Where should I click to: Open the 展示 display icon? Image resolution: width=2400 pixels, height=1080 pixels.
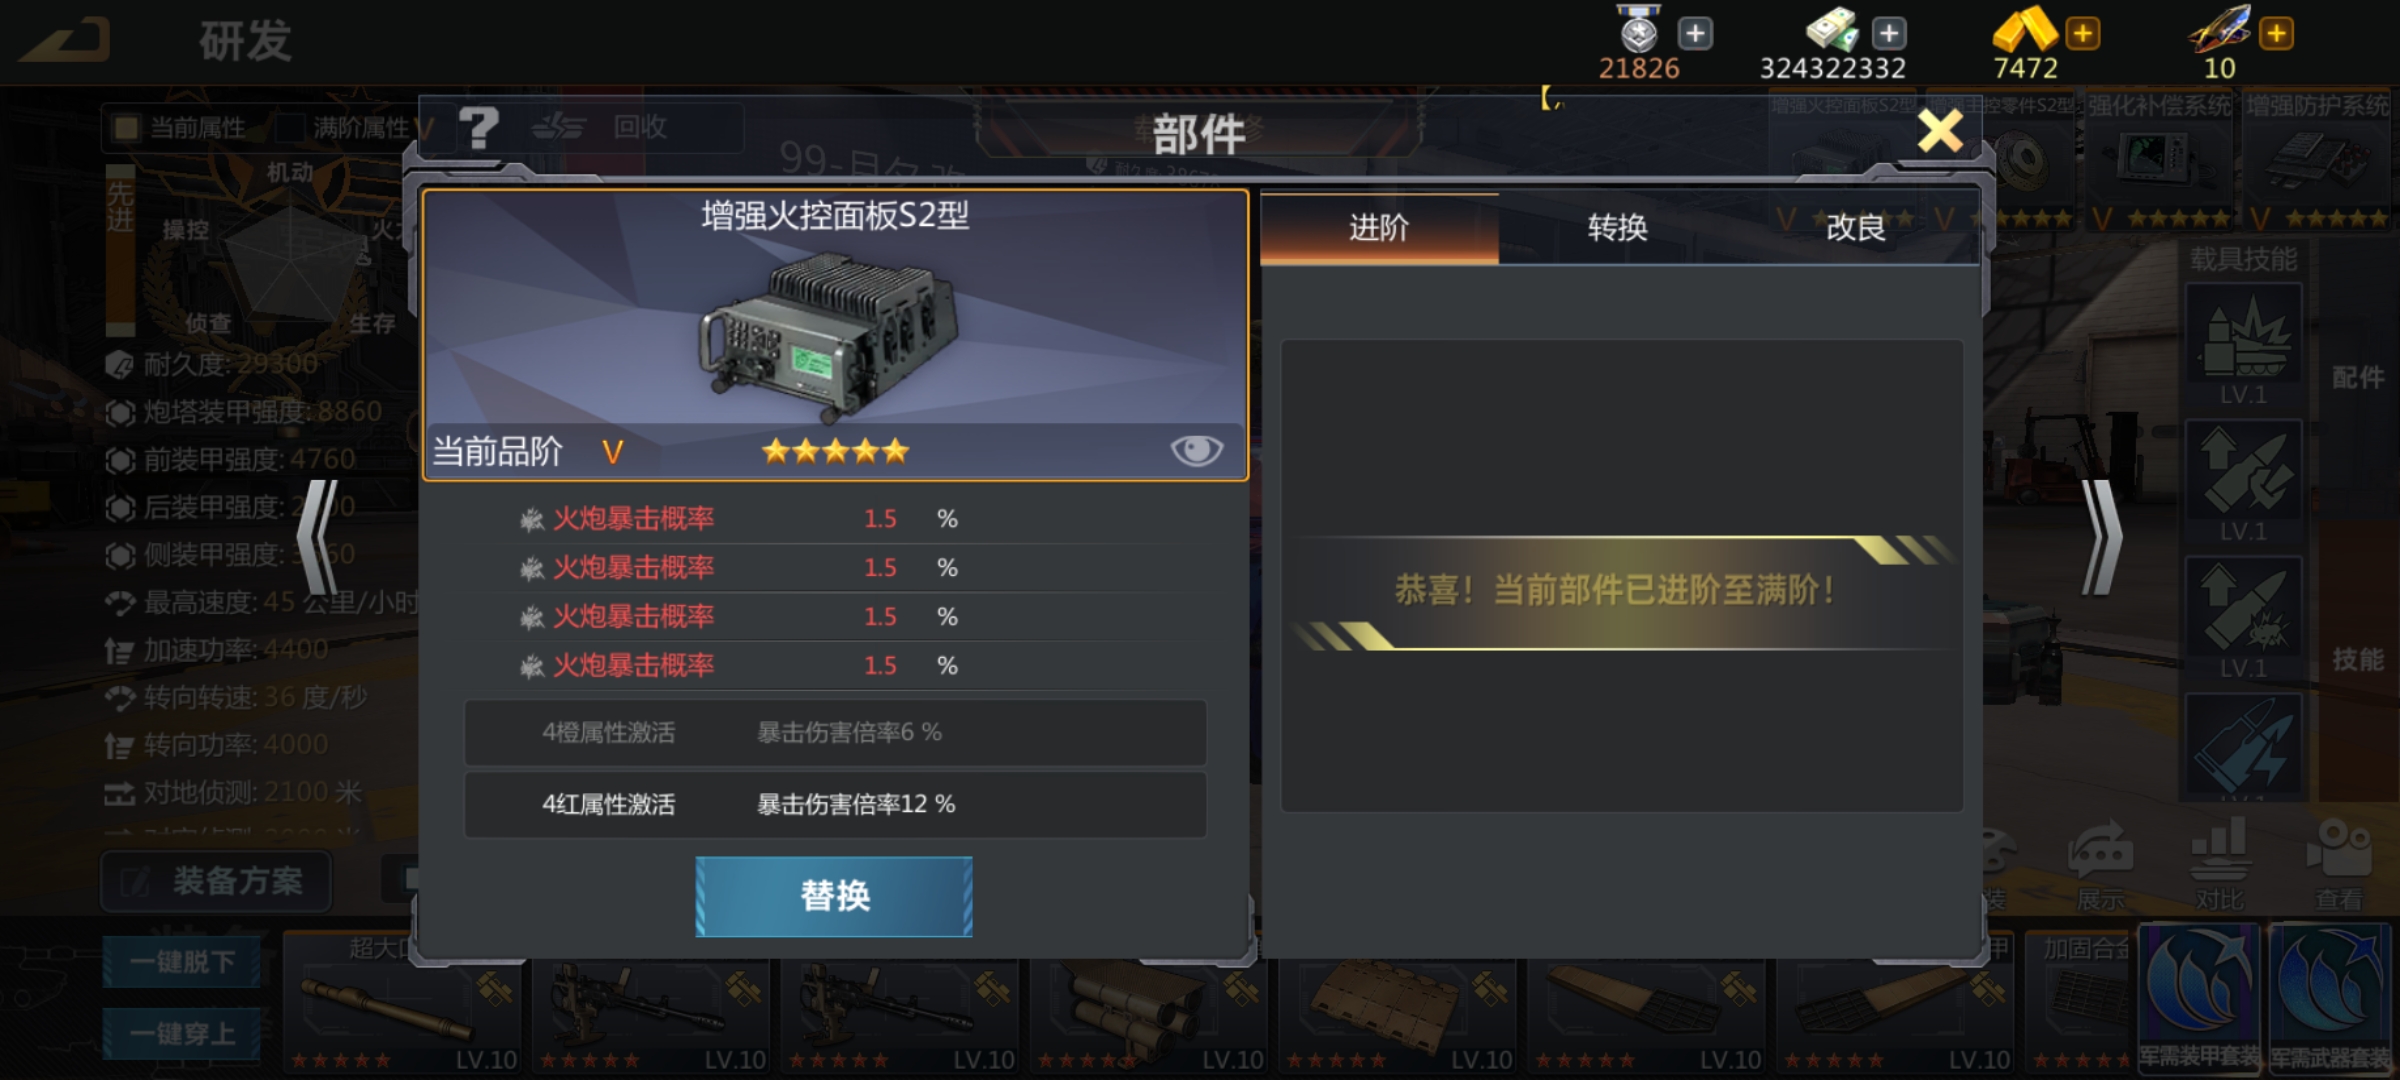(2100, 866)
